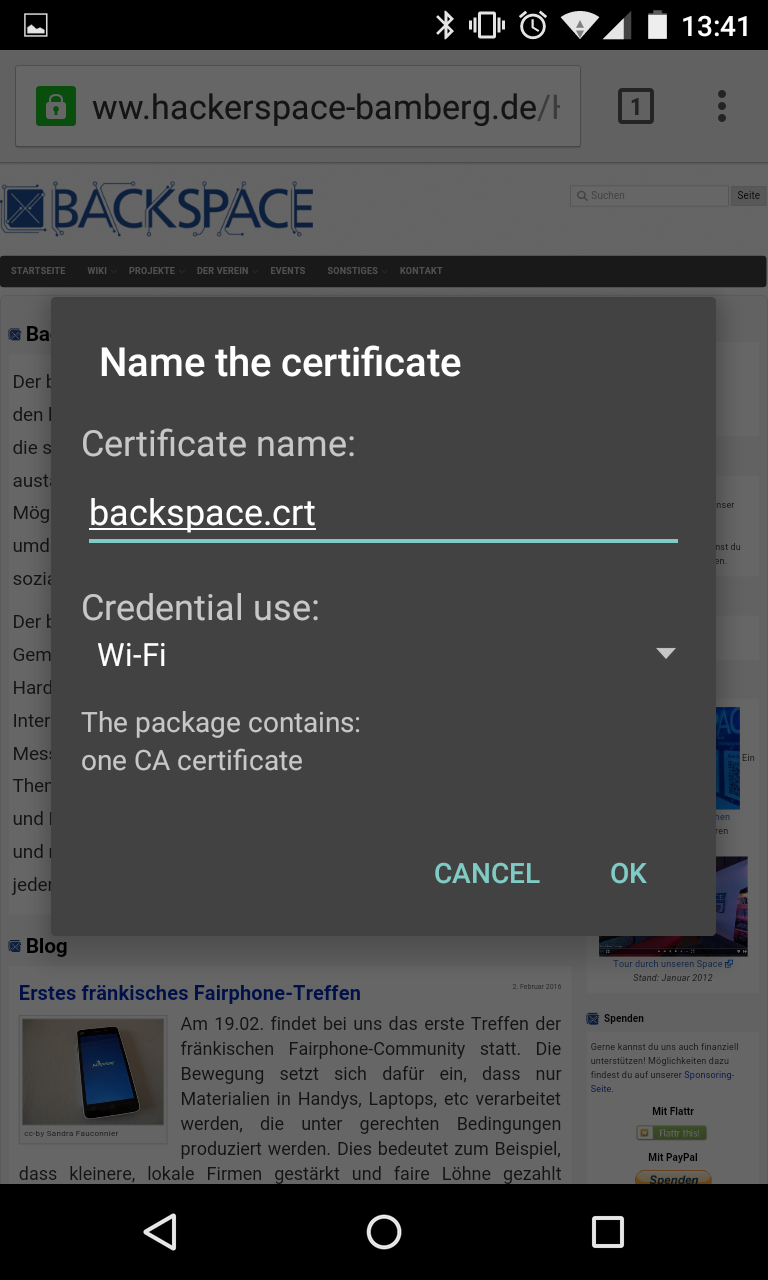Tap the alarm clock status icon
The width and height of the screenshot is (768, 1280).
tap(533, 25)
